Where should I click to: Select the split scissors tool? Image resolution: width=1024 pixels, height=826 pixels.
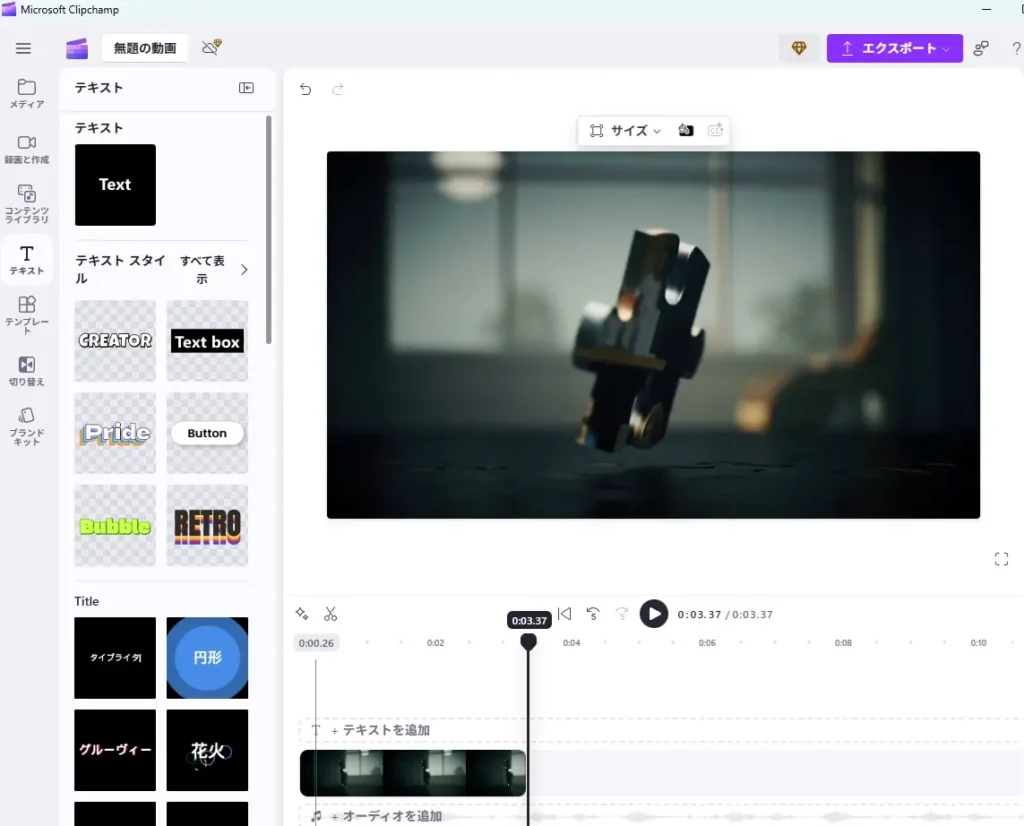[x=330, y=614]
